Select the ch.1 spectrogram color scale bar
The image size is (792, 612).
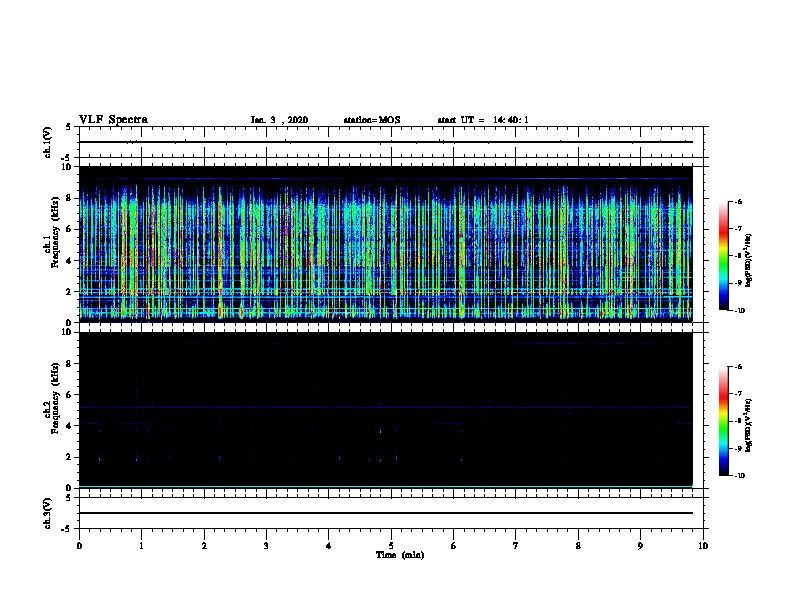[723, 256]
